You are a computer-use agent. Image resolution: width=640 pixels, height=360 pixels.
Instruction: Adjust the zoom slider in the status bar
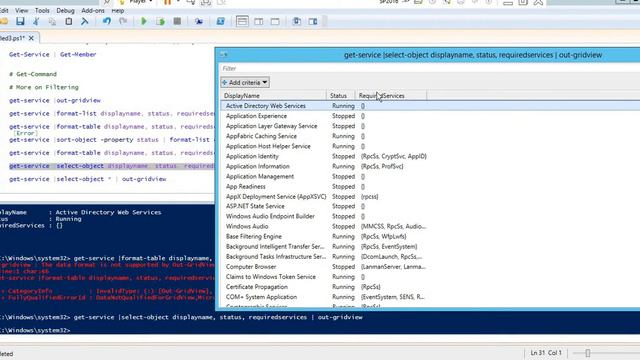point(588,353)
